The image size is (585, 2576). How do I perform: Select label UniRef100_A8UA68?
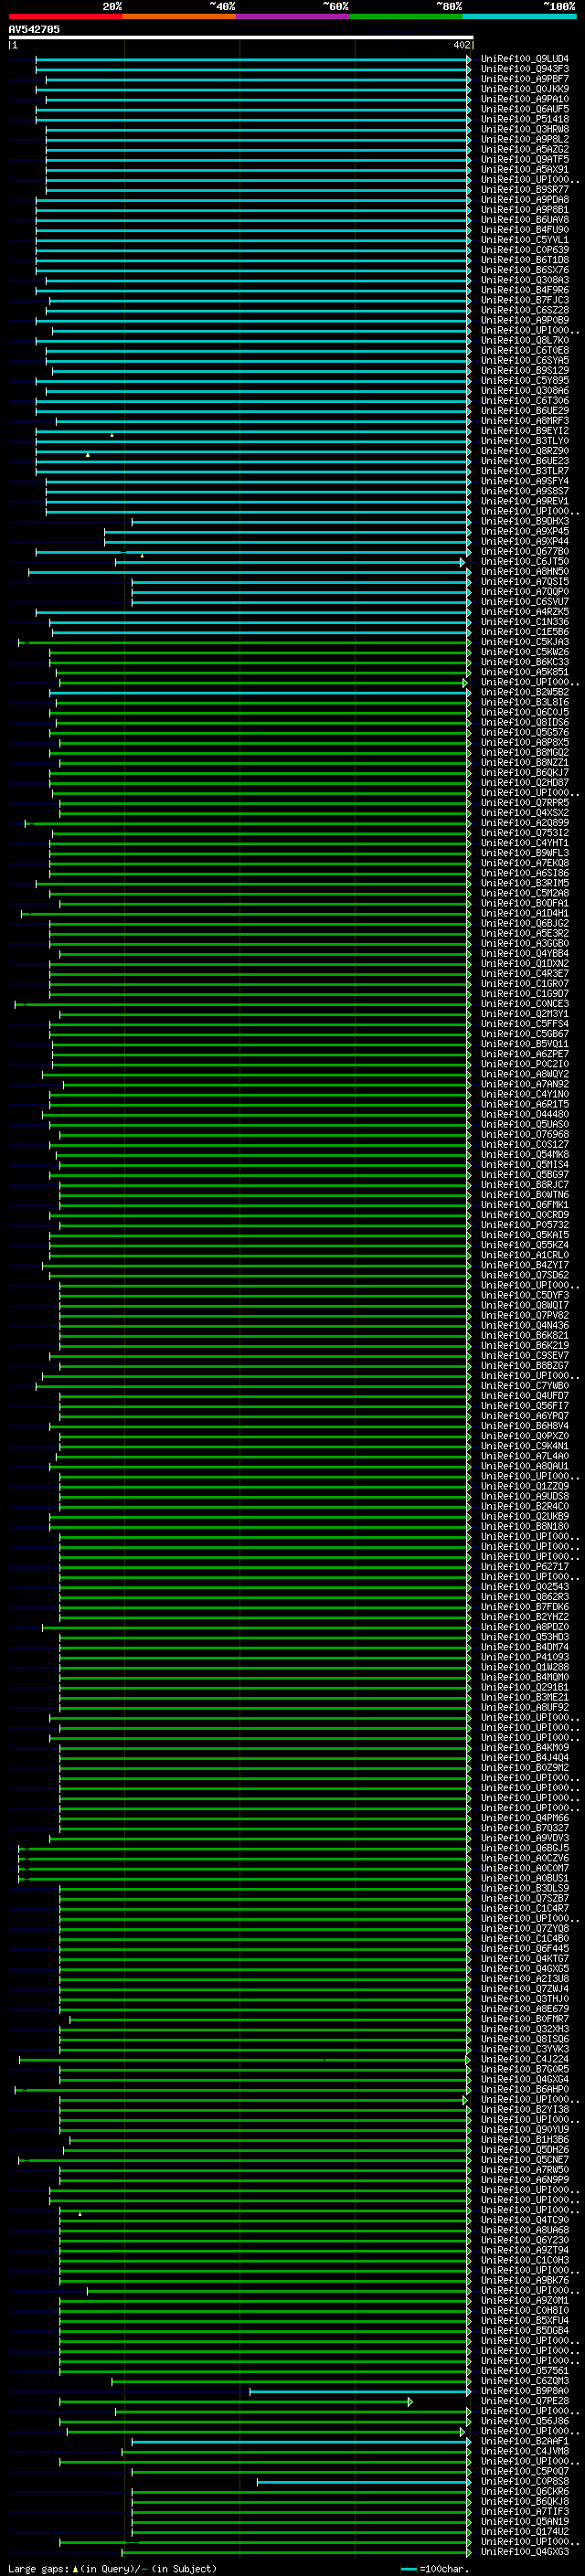(524, 2230)
